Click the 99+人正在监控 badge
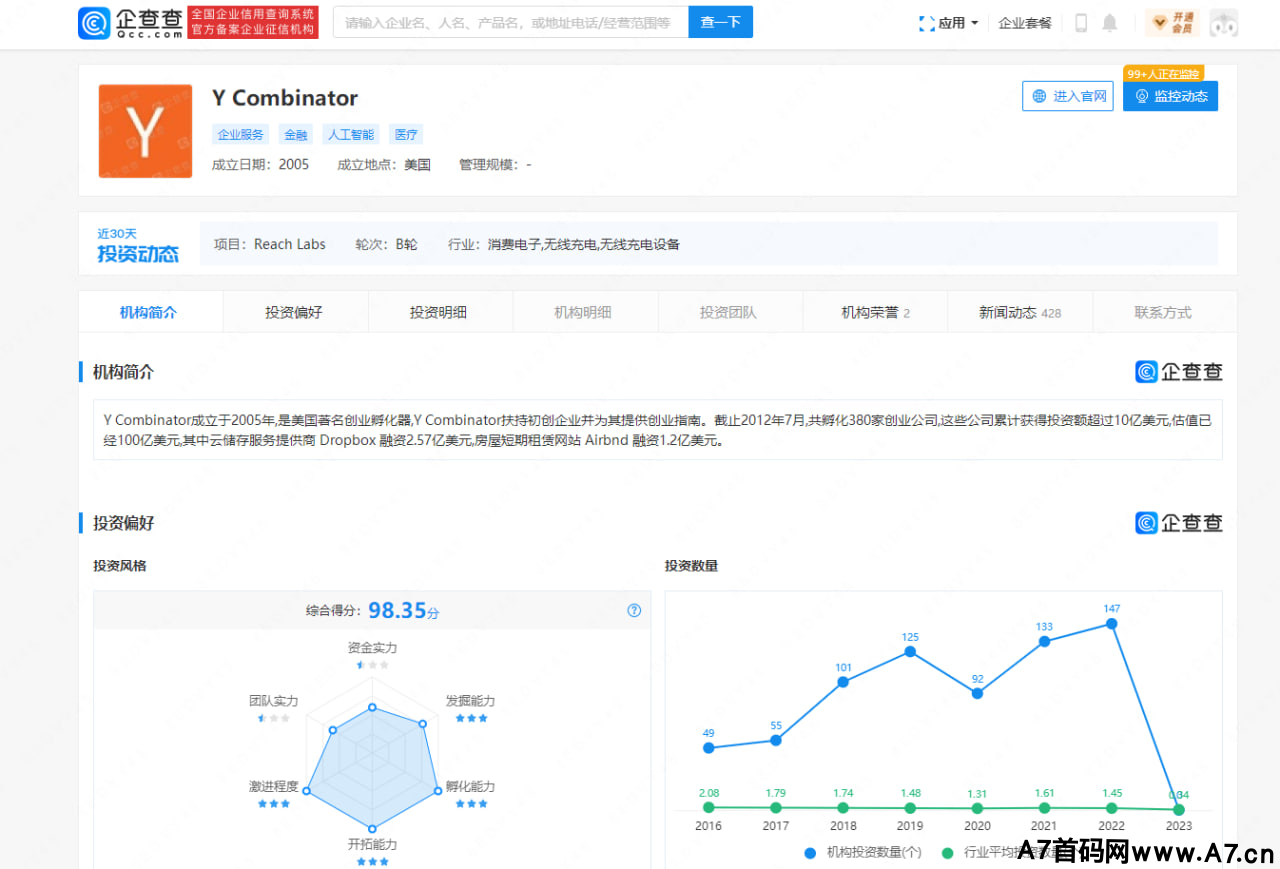1280x869 pixels. [x=1164, y=74]
